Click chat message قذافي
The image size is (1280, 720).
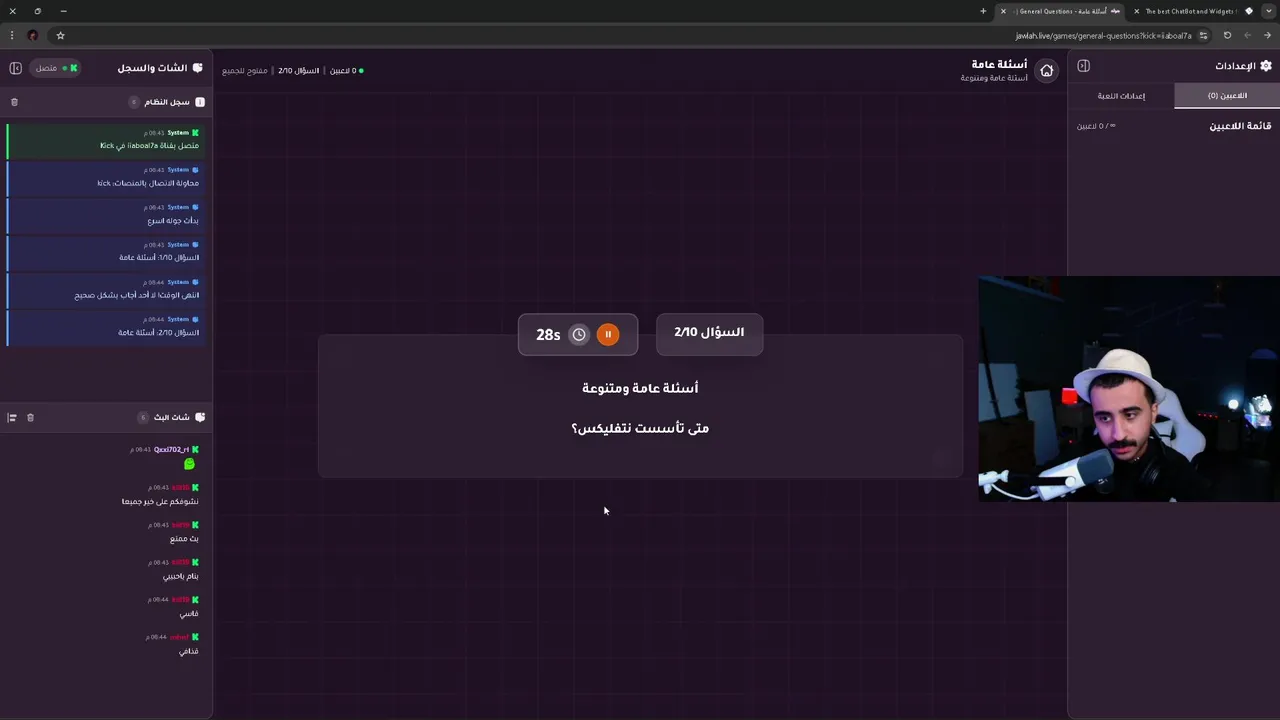coord(188,651)
